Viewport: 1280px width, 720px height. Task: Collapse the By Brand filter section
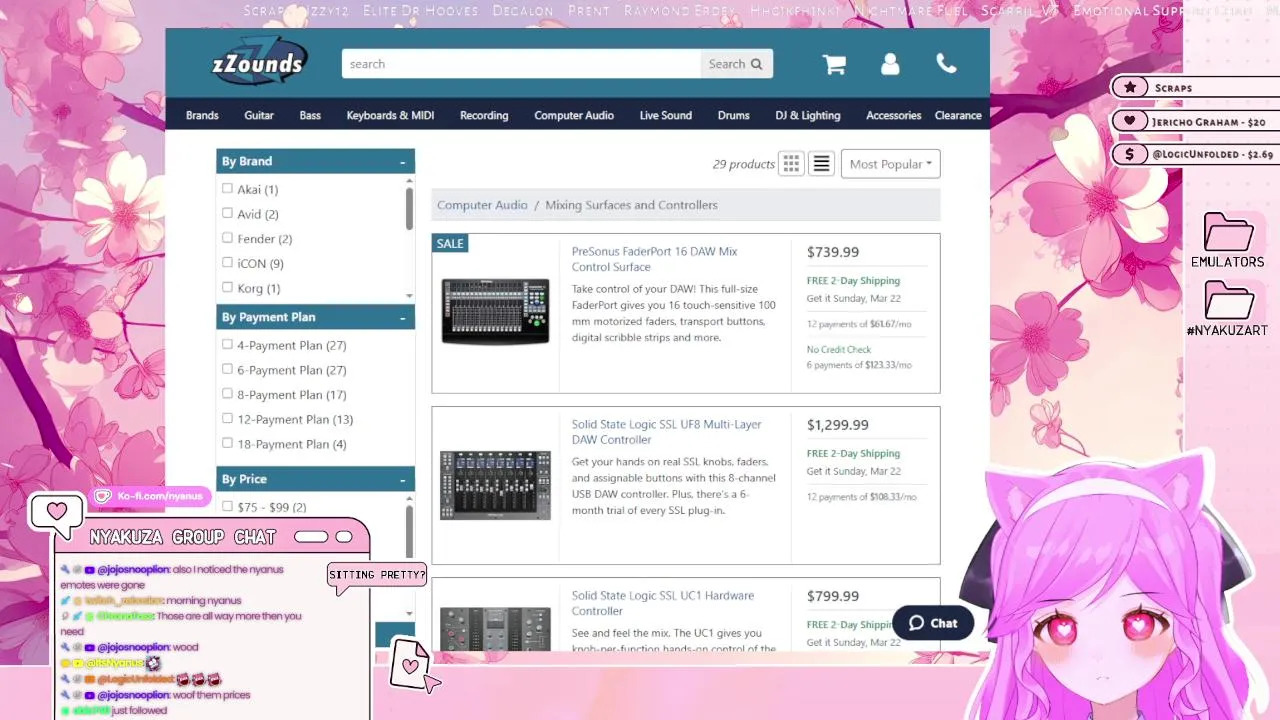(403, 162)
